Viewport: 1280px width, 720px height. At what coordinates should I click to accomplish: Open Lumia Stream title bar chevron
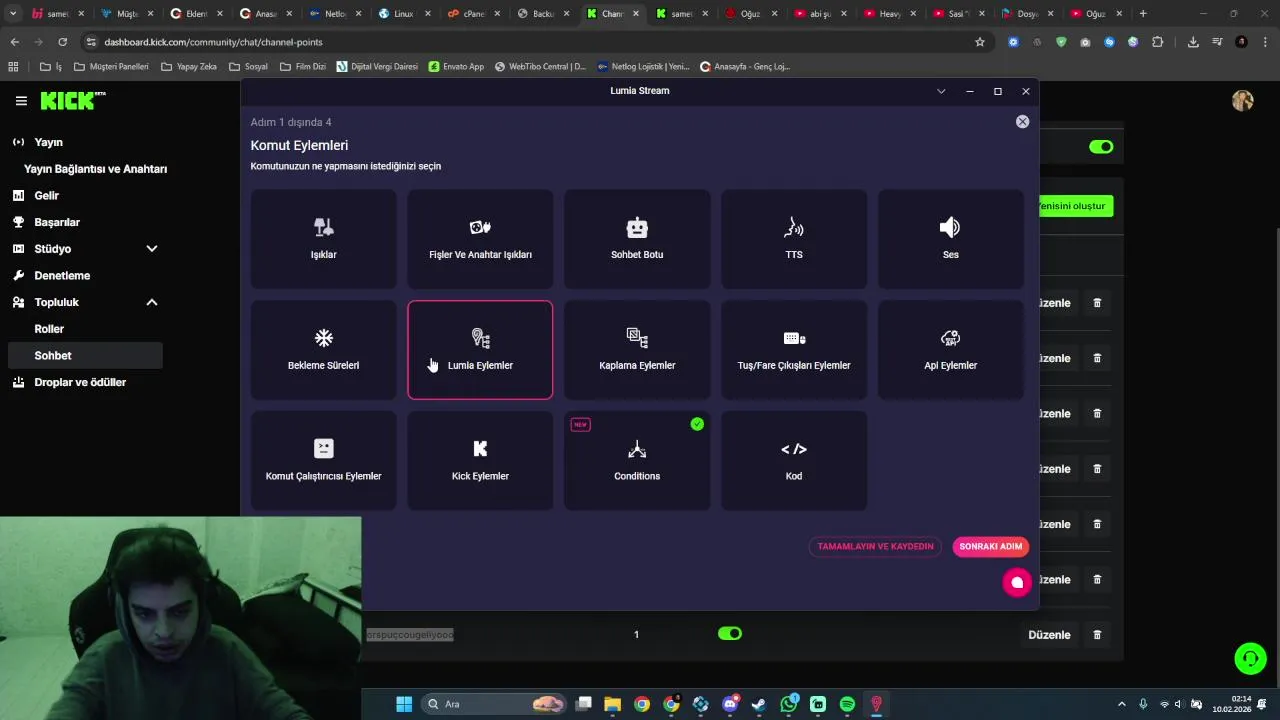click(941, 91)
